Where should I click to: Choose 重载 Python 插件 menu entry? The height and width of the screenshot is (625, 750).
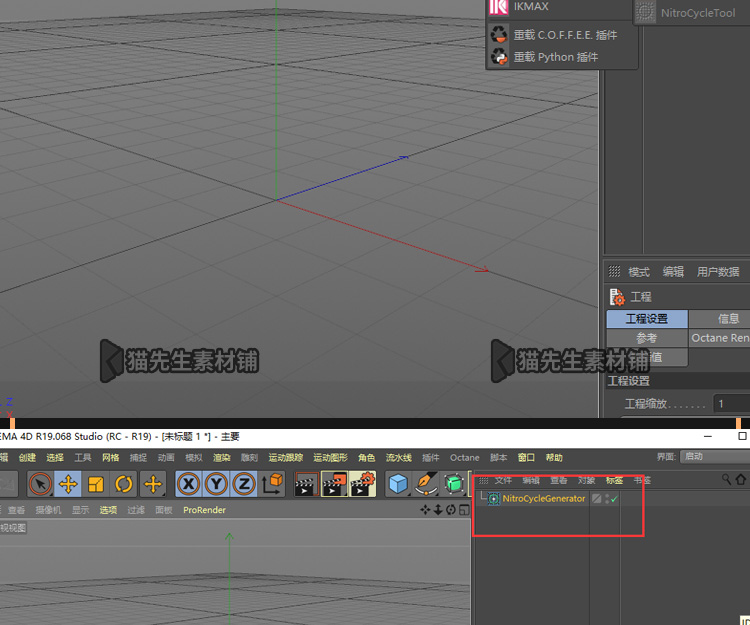(x=556, y=57)
